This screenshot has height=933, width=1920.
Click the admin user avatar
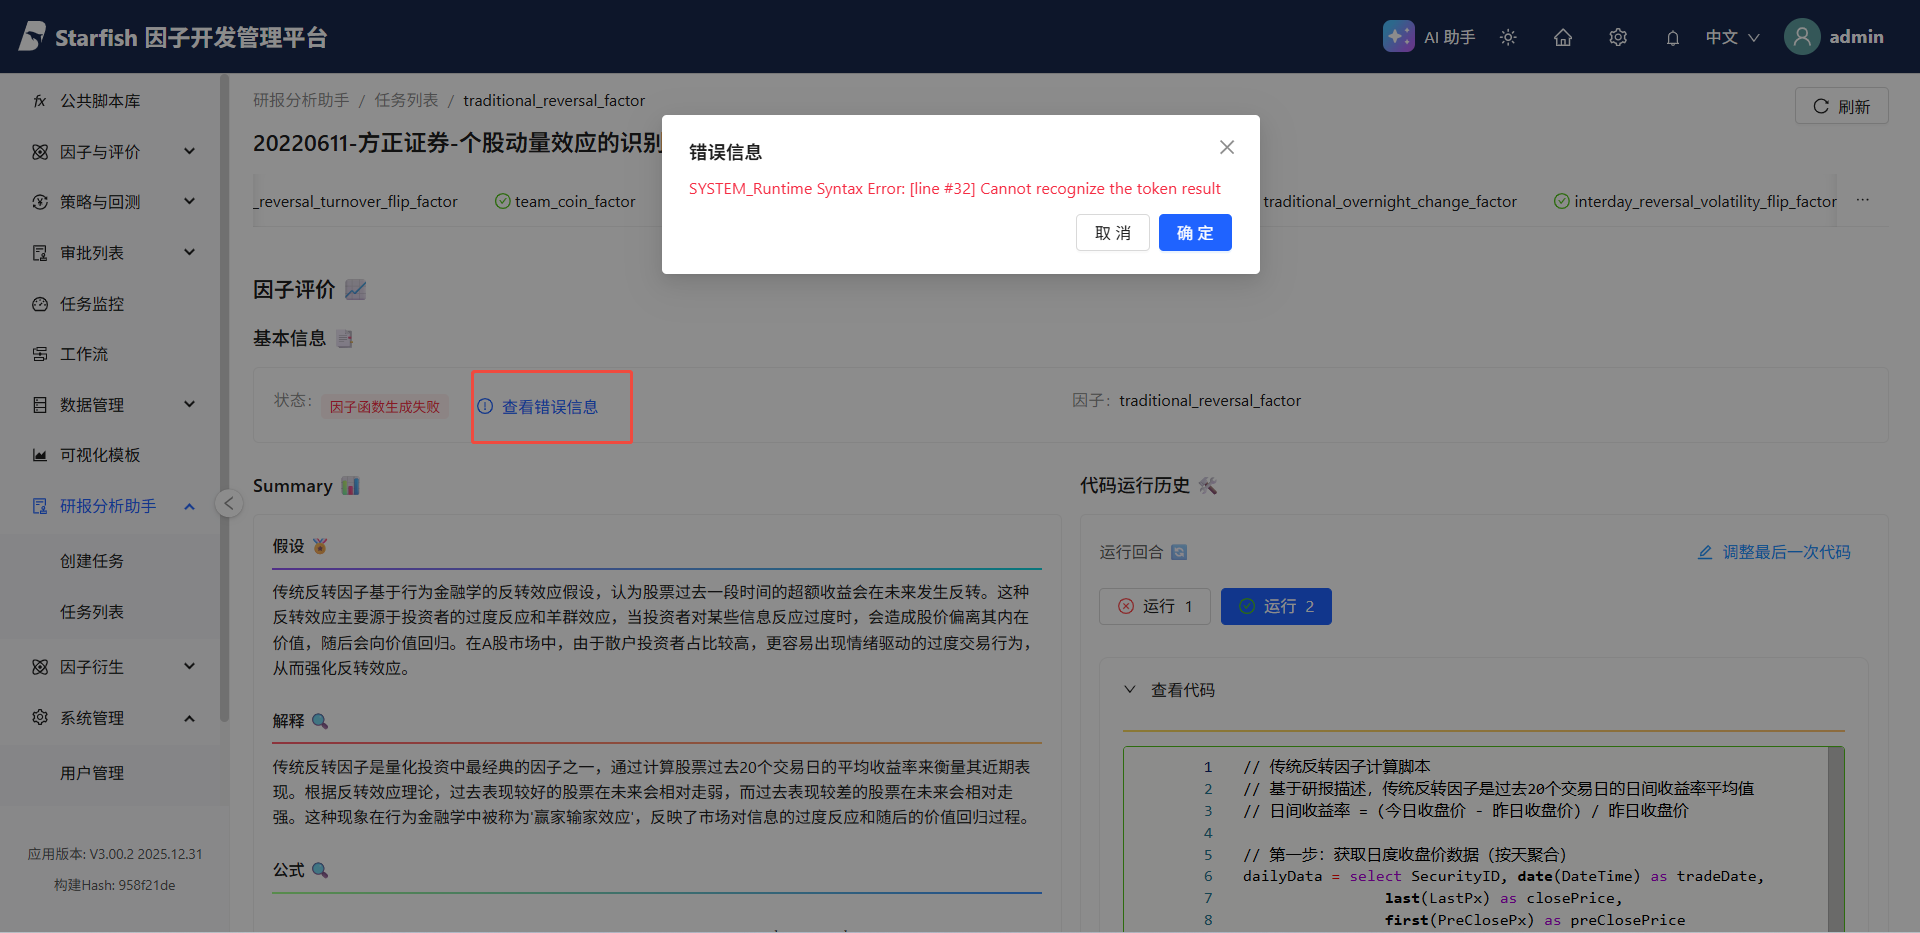[1802, 37]
